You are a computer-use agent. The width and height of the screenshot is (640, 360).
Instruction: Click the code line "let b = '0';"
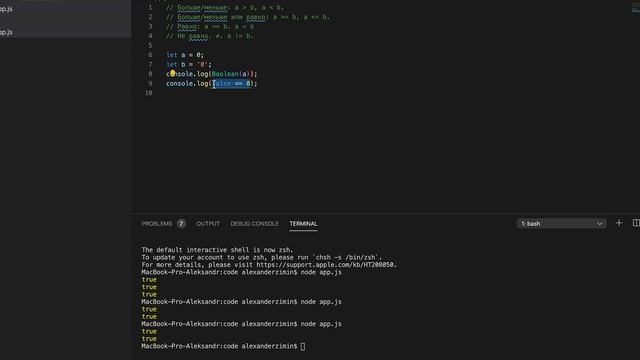(x=189, y=64)
